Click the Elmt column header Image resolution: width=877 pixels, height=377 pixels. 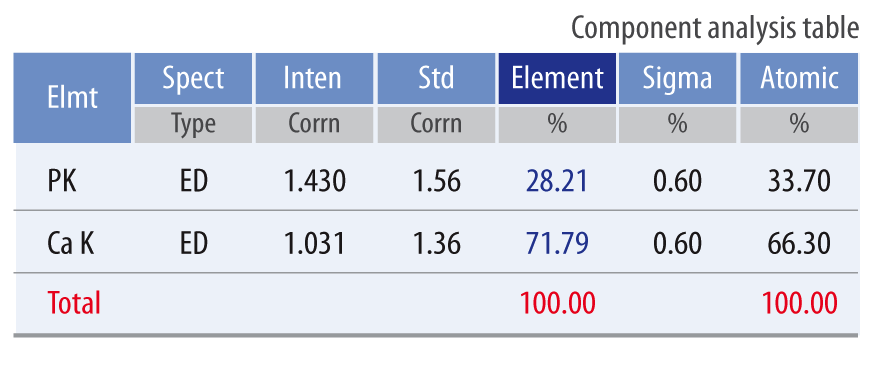[x=72, y=98]
